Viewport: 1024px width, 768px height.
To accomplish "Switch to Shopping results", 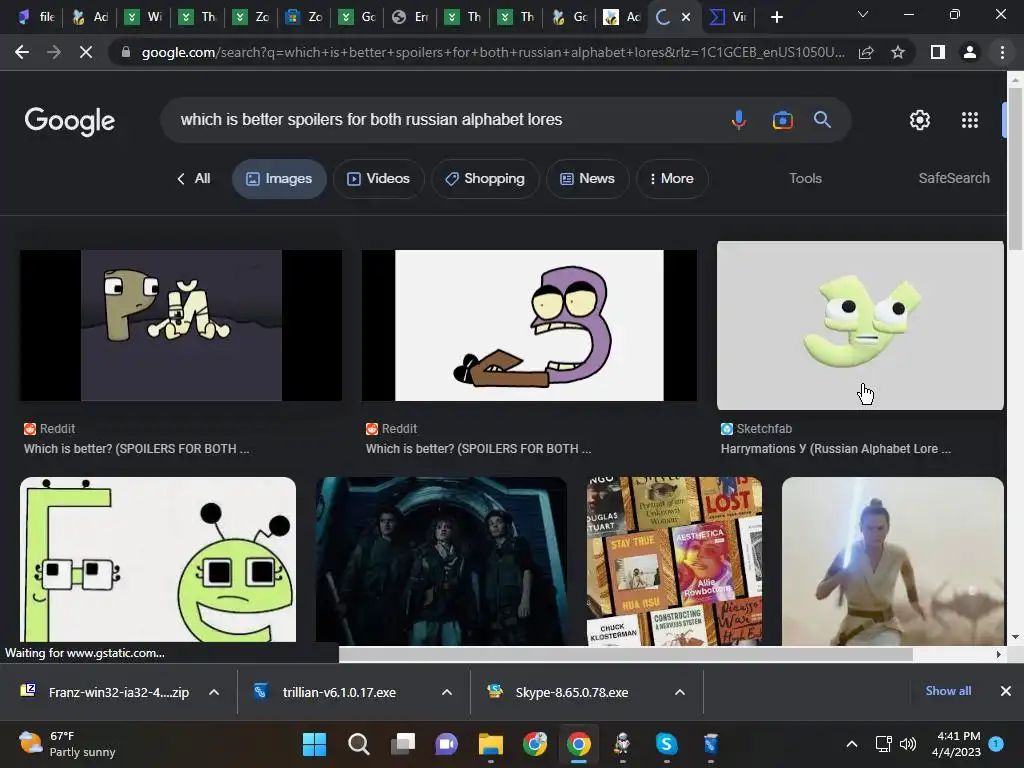I will 485,179.
